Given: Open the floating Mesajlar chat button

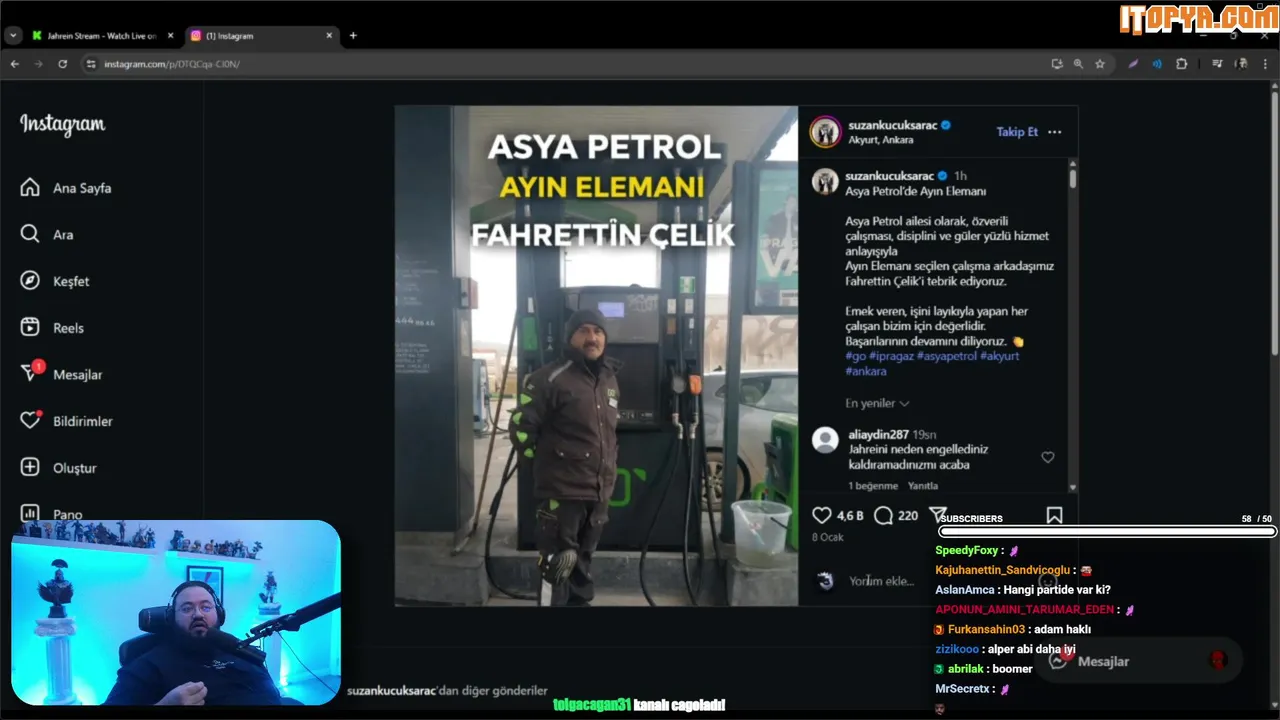Looking at the screenshot, I should 1138,661.
